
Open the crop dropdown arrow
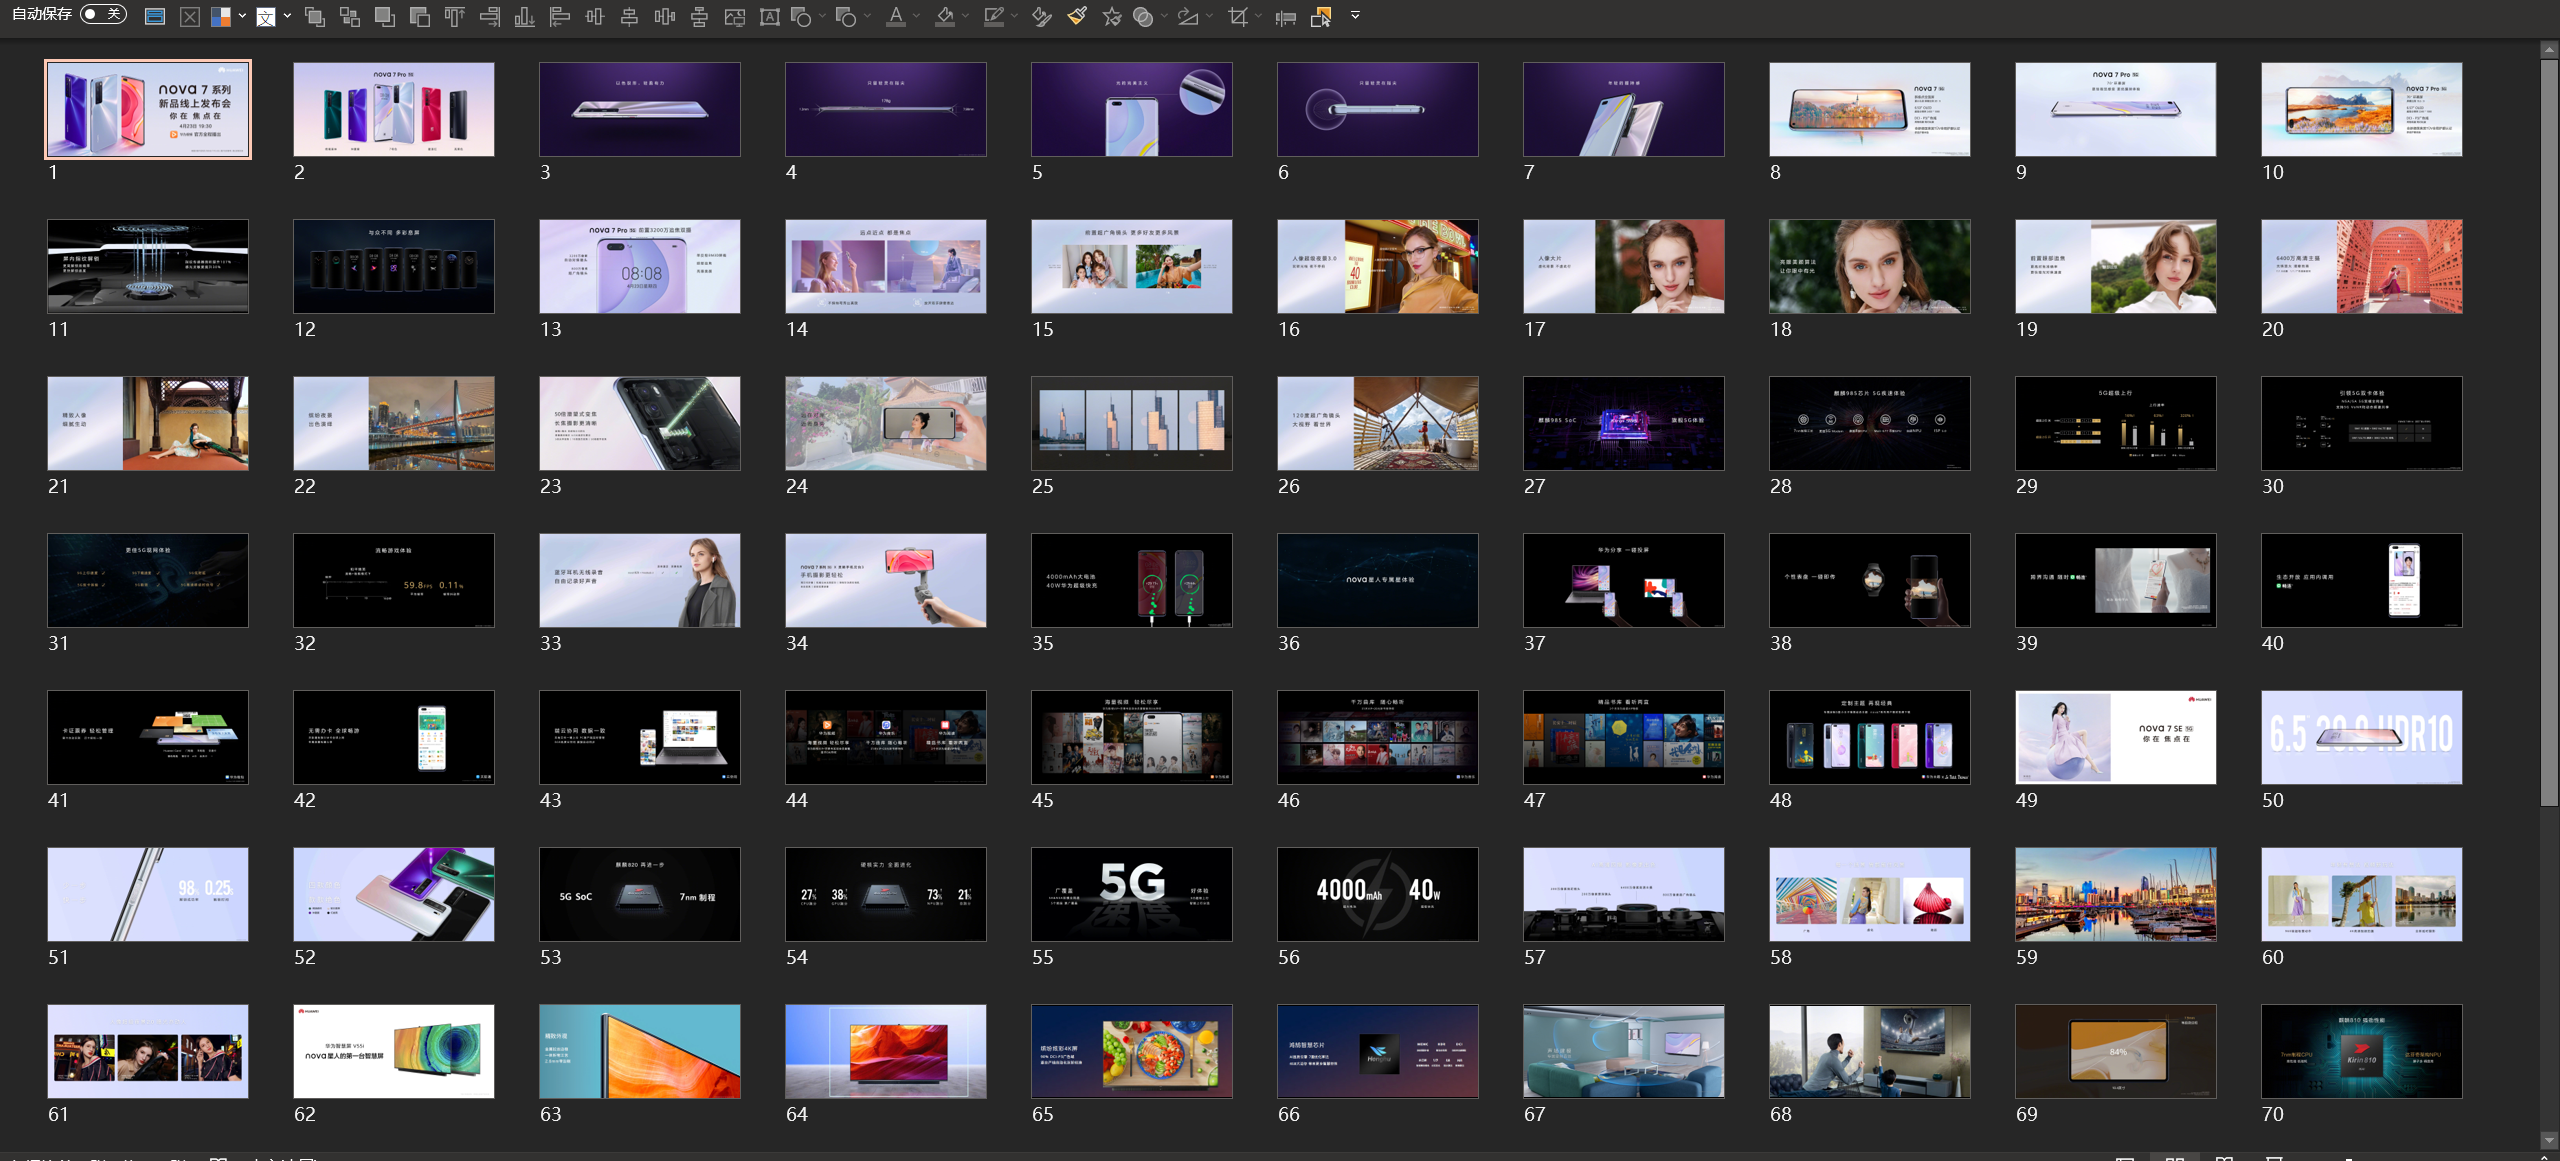(x=1259, y=16)
